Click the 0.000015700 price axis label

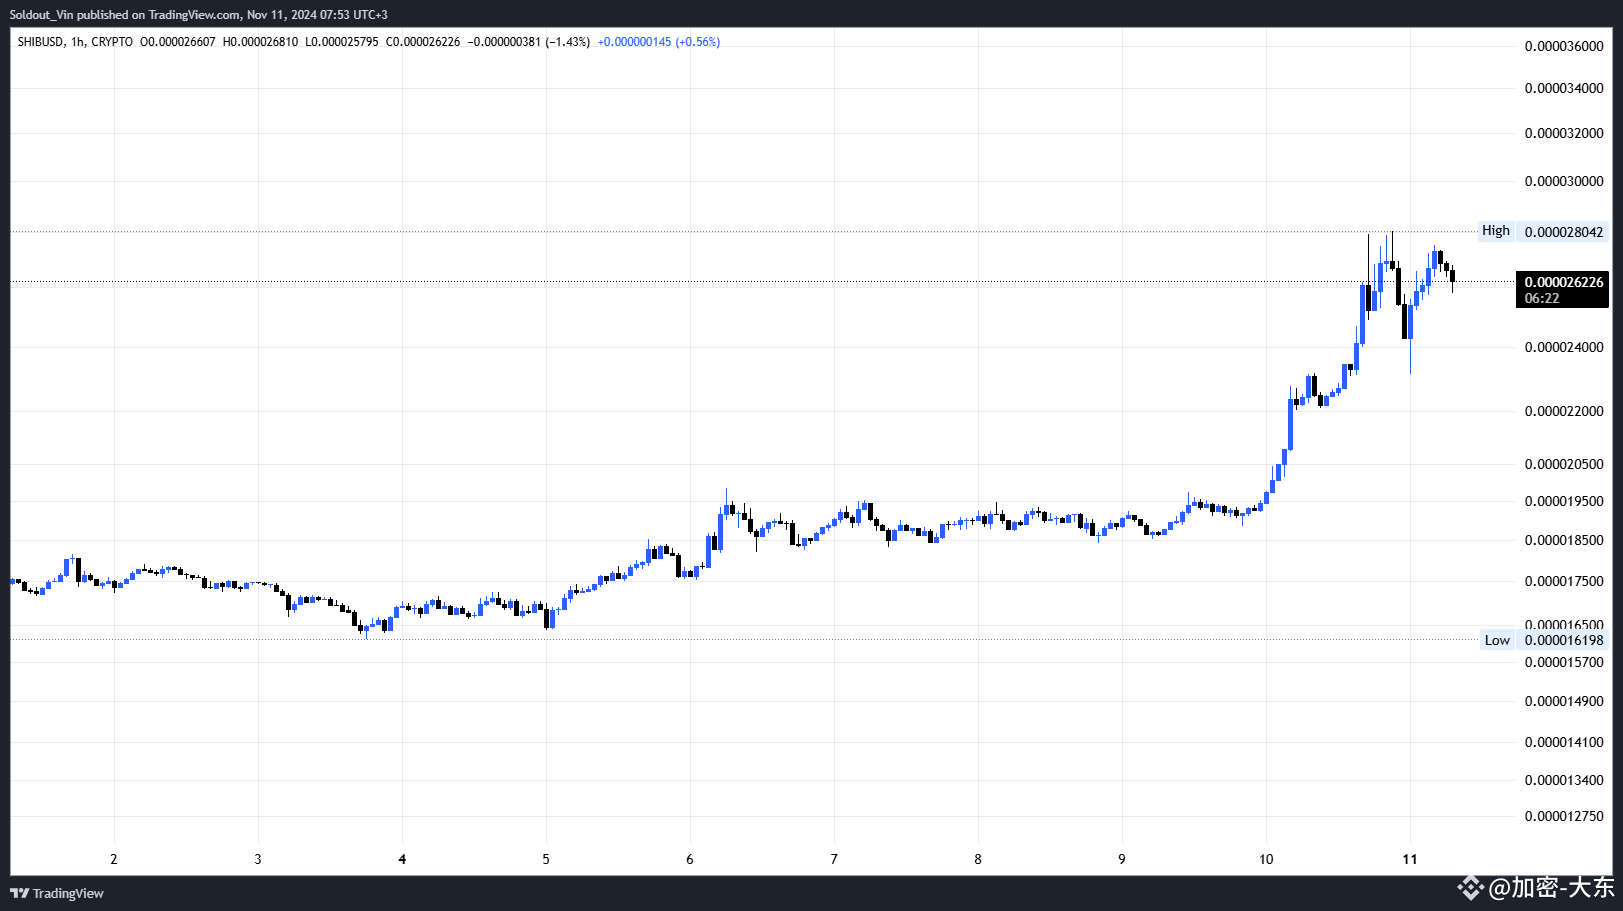pyautogui.click(x=1564, y=662)
